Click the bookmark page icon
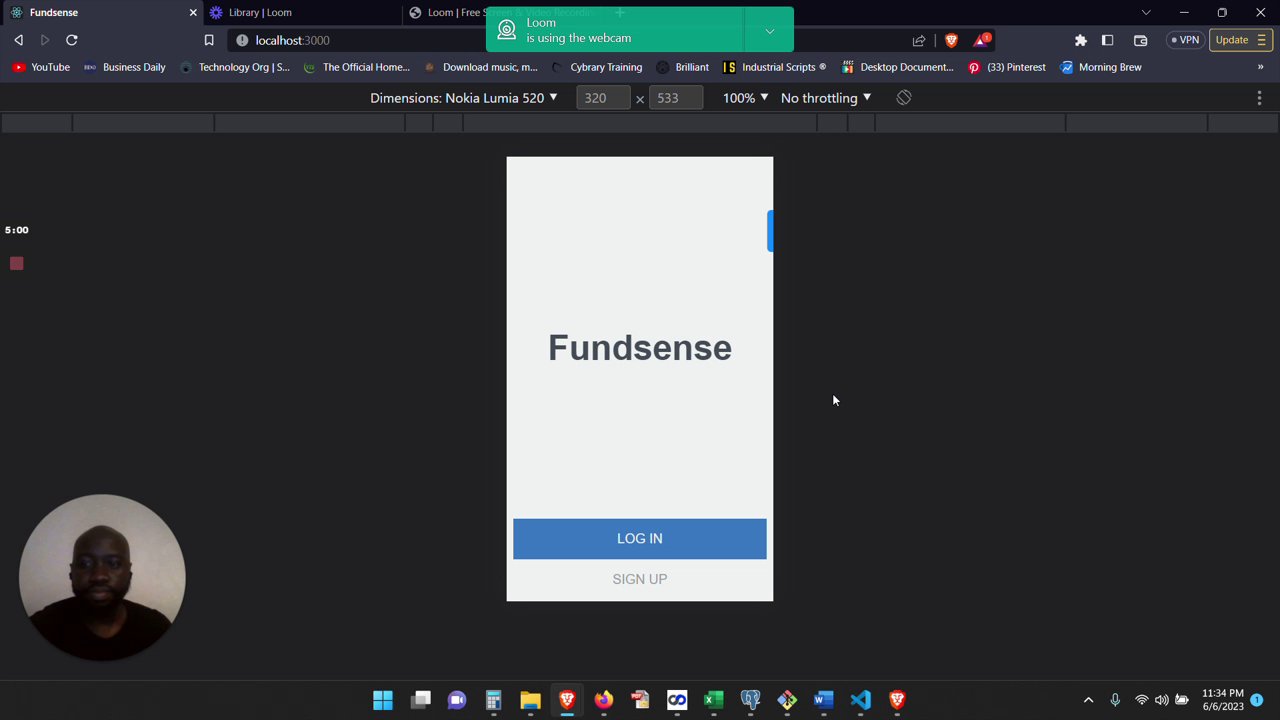 pos(209,40)
